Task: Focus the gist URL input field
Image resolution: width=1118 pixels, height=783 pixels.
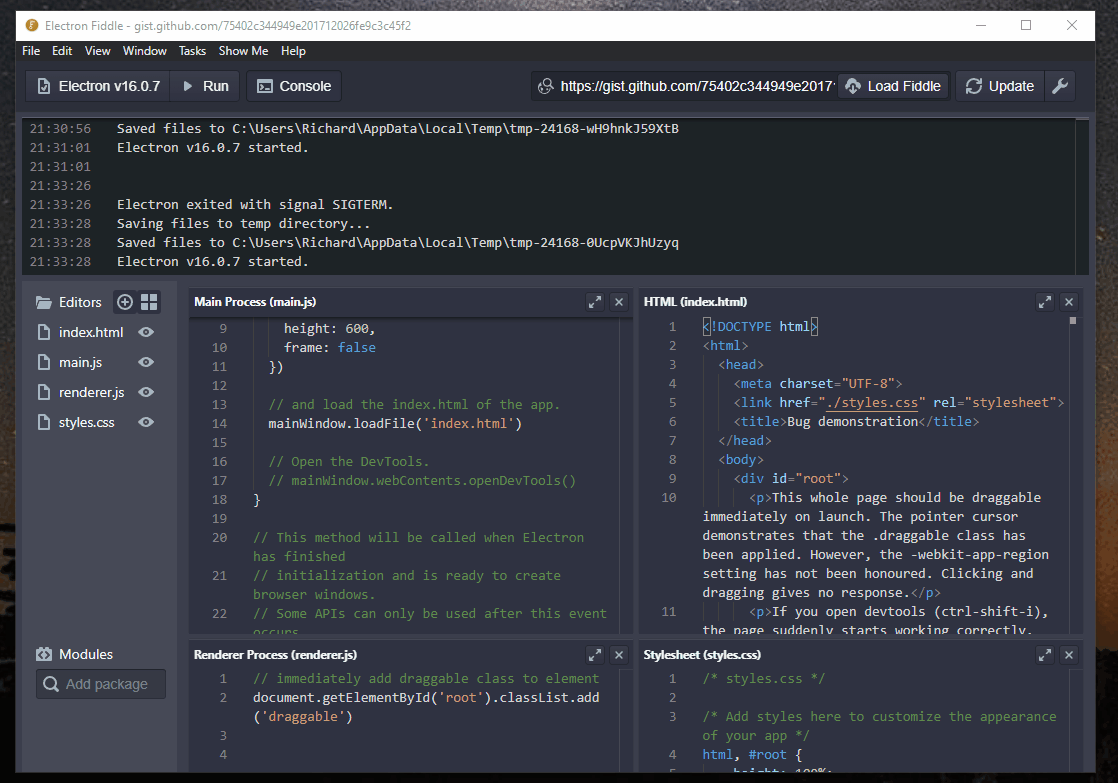Action: (697, 86)
